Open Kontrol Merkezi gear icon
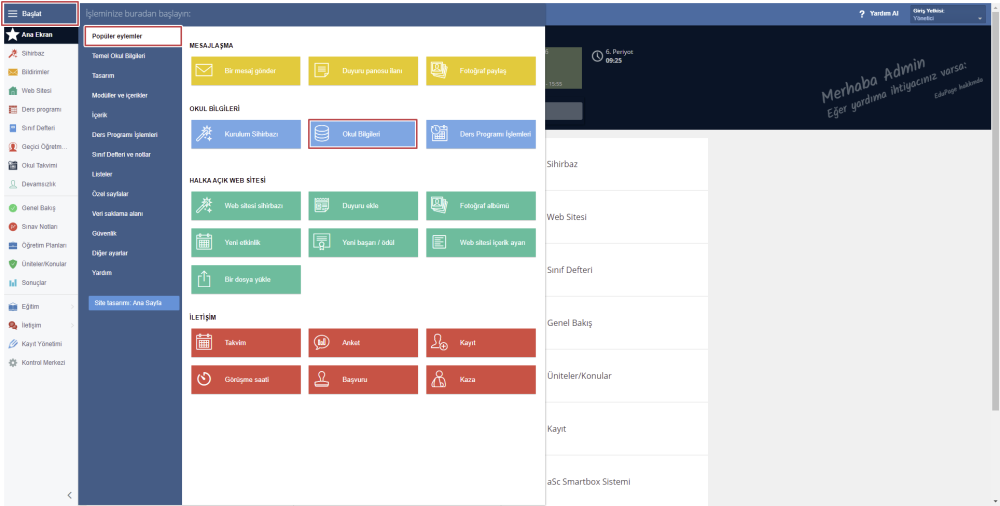Viewport: 1000px width, 506px height. [13, 362]
